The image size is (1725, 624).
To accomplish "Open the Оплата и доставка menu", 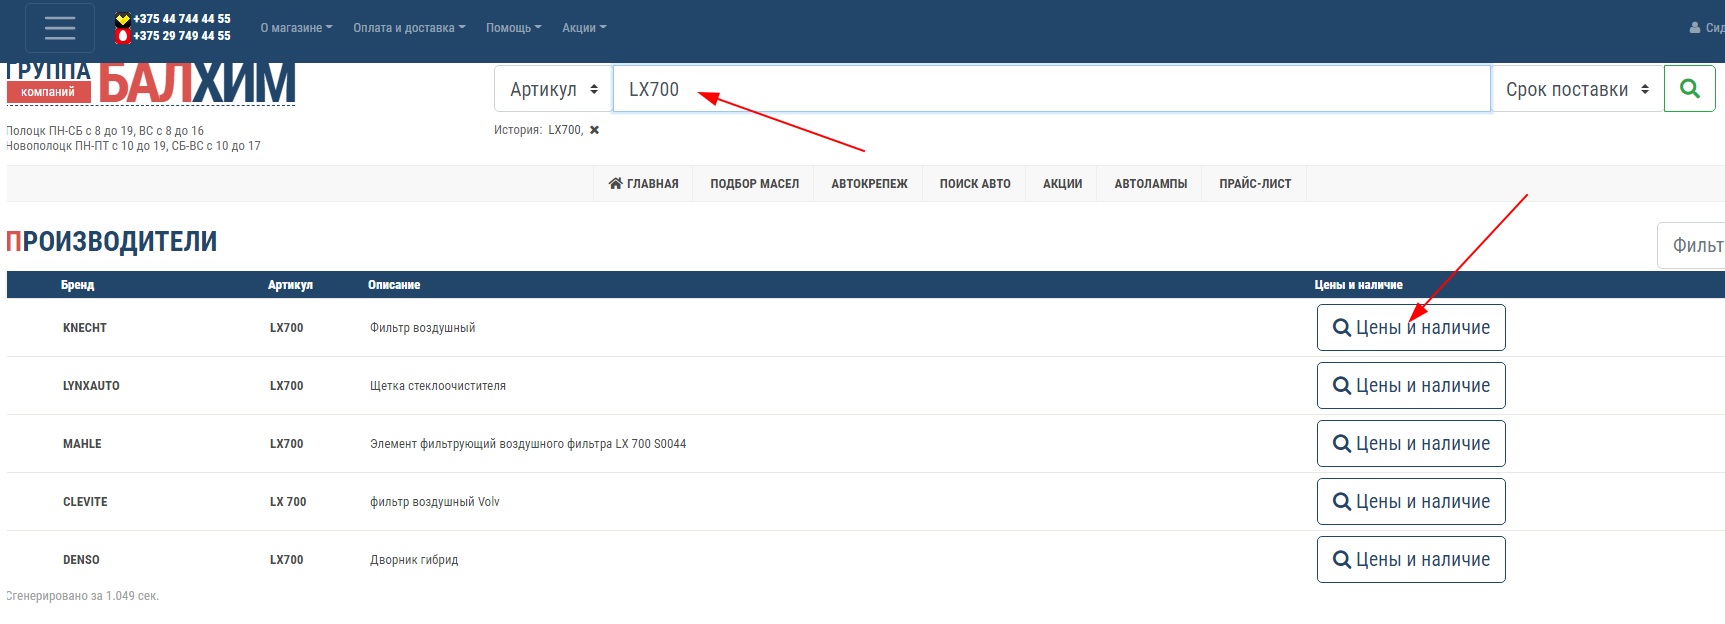I will coord(409,28).
